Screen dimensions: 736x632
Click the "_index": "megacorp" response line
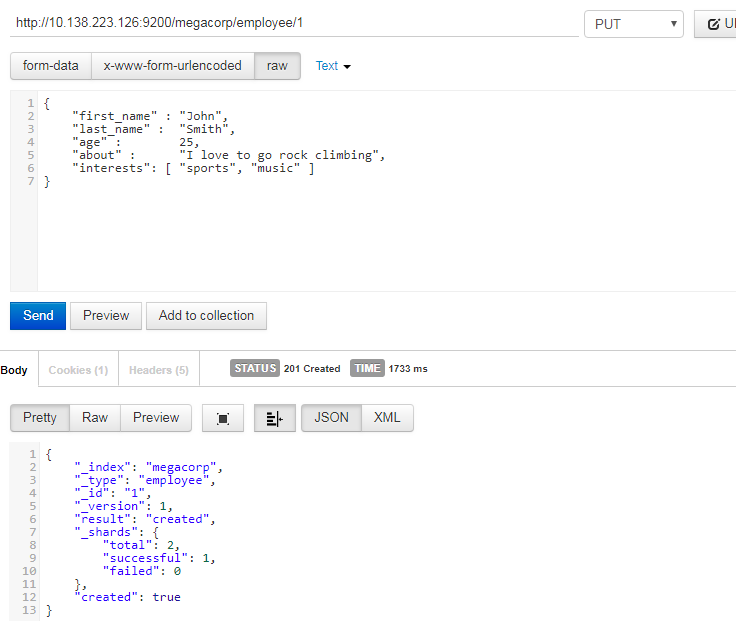click(148, 467)
